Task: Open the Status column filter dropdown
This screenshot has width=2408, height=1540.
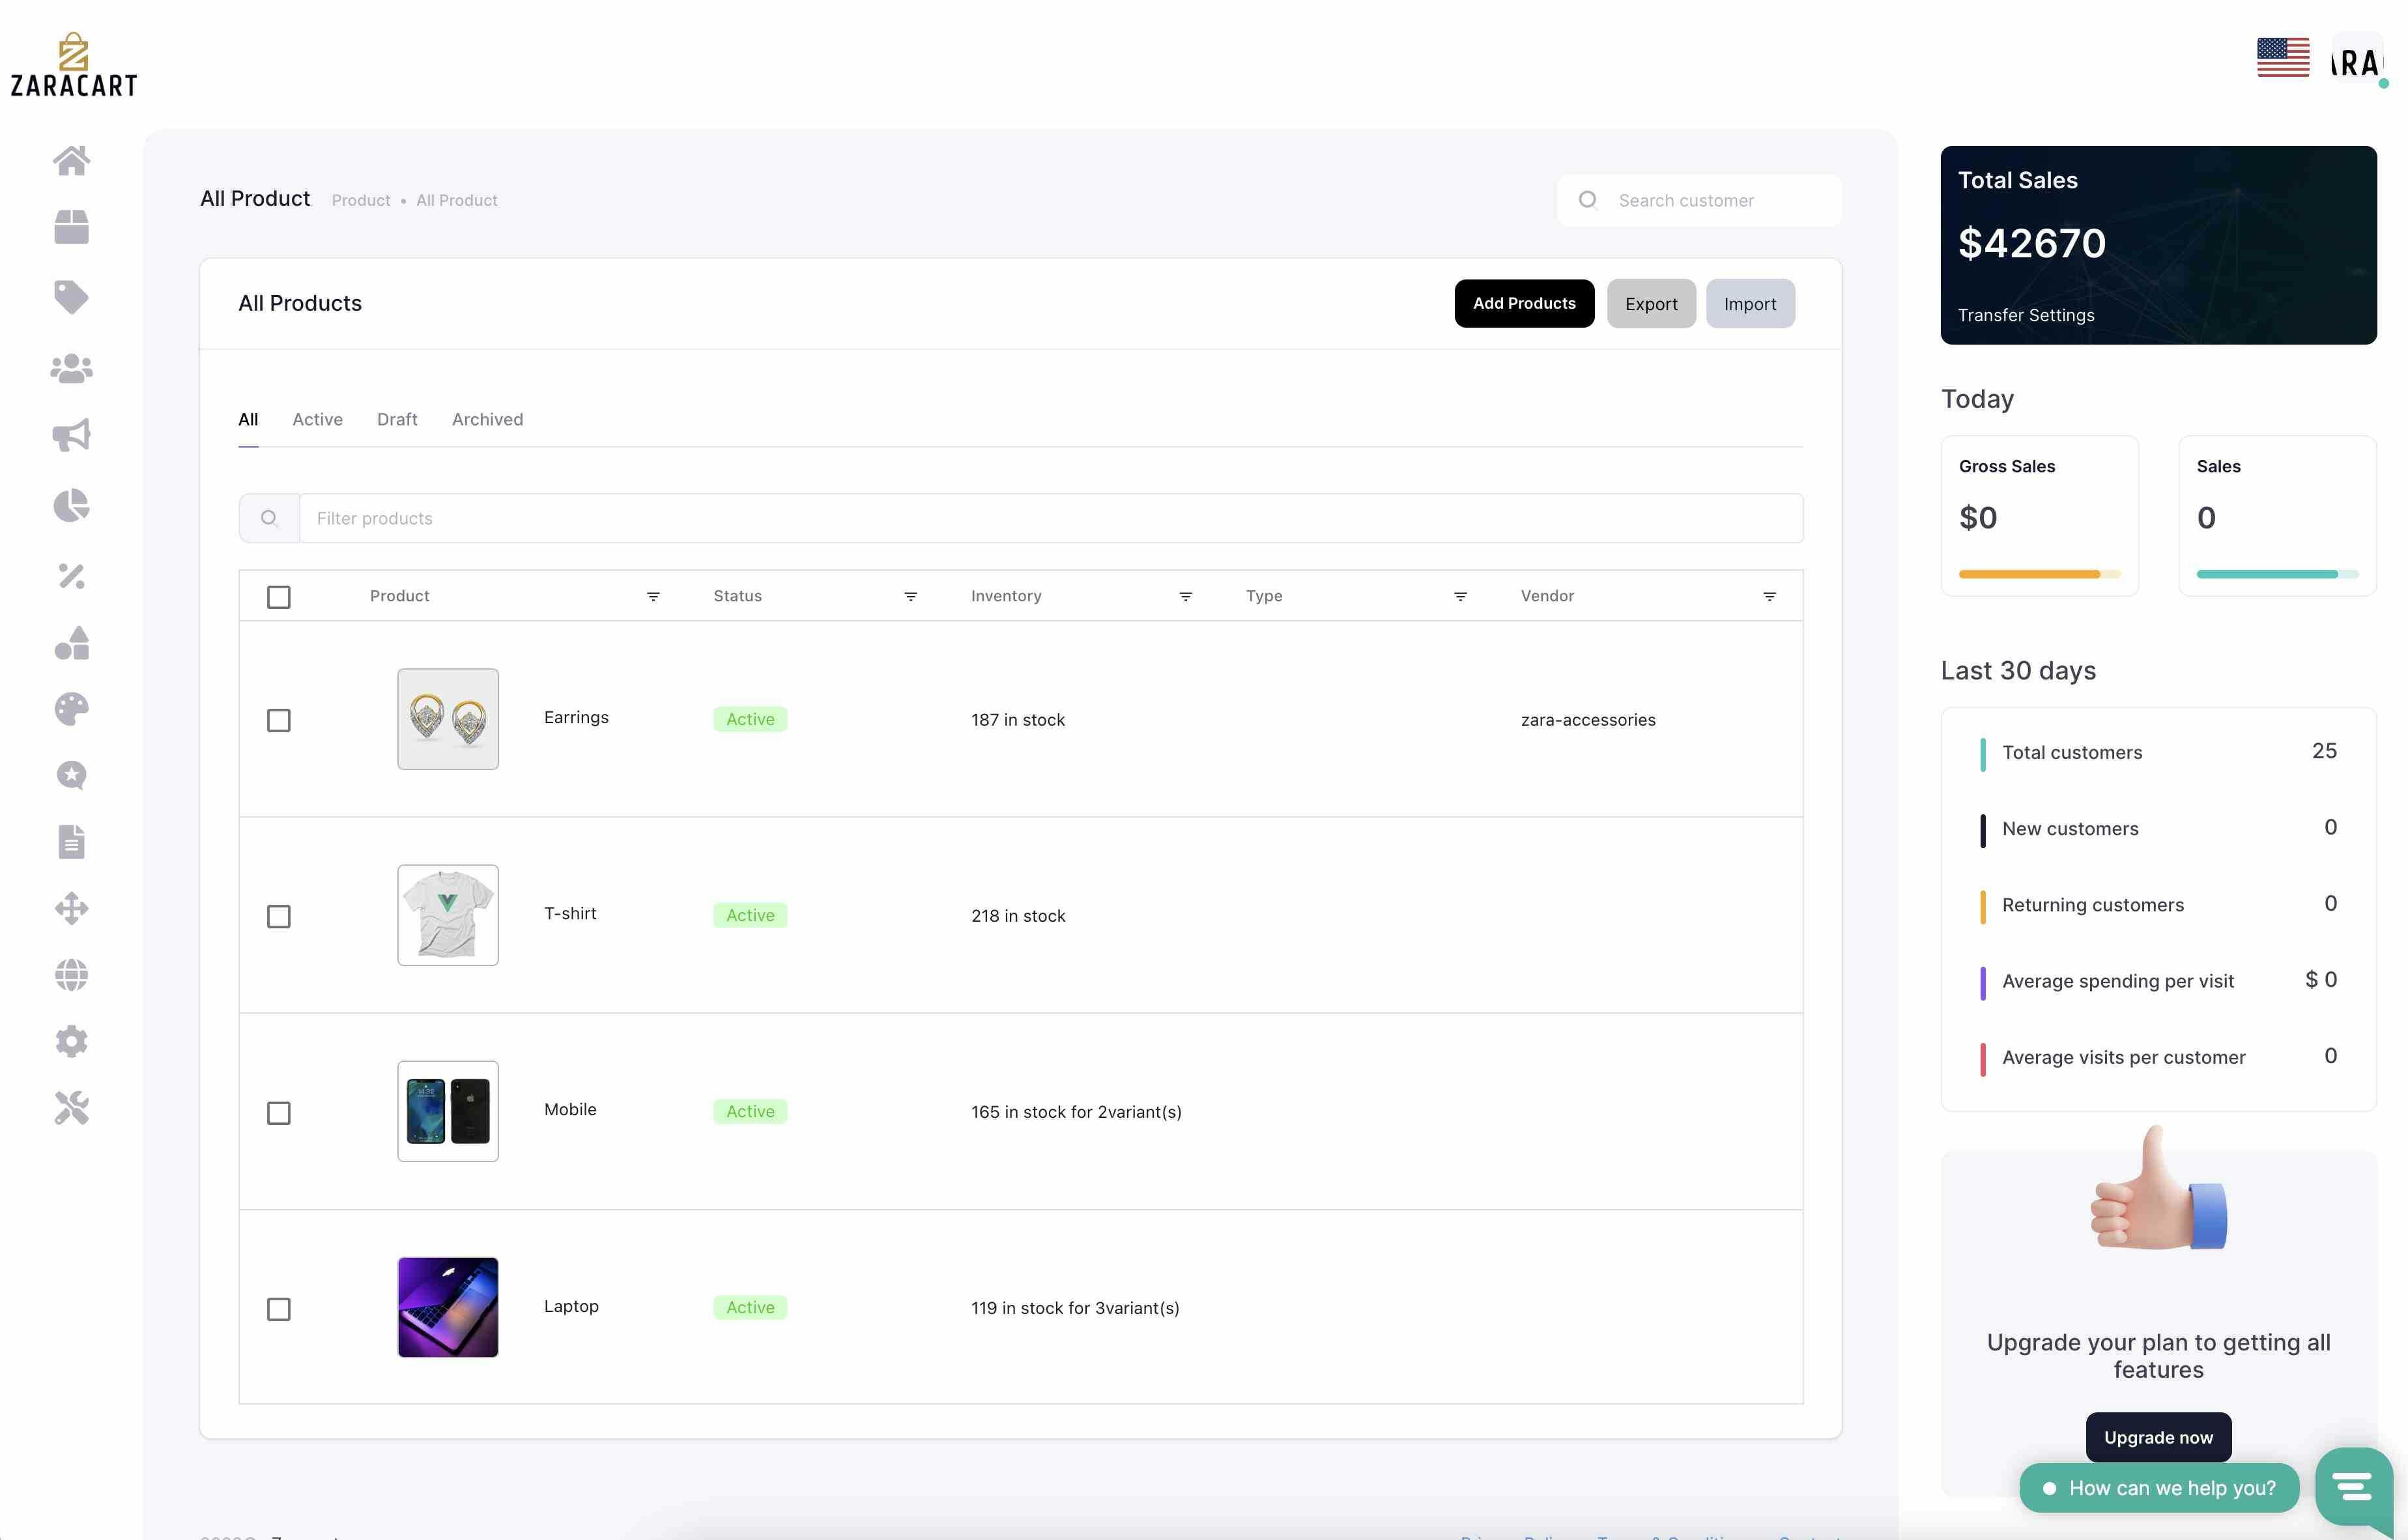Action: click(x=911, y=596)
